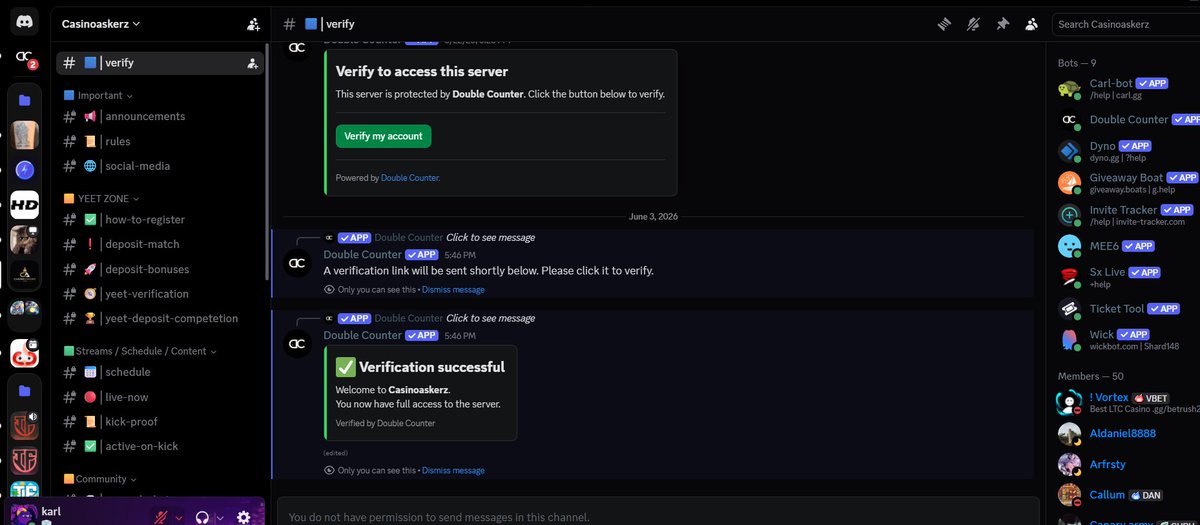Open the rules channel
1200x525 pixels.
160,141
